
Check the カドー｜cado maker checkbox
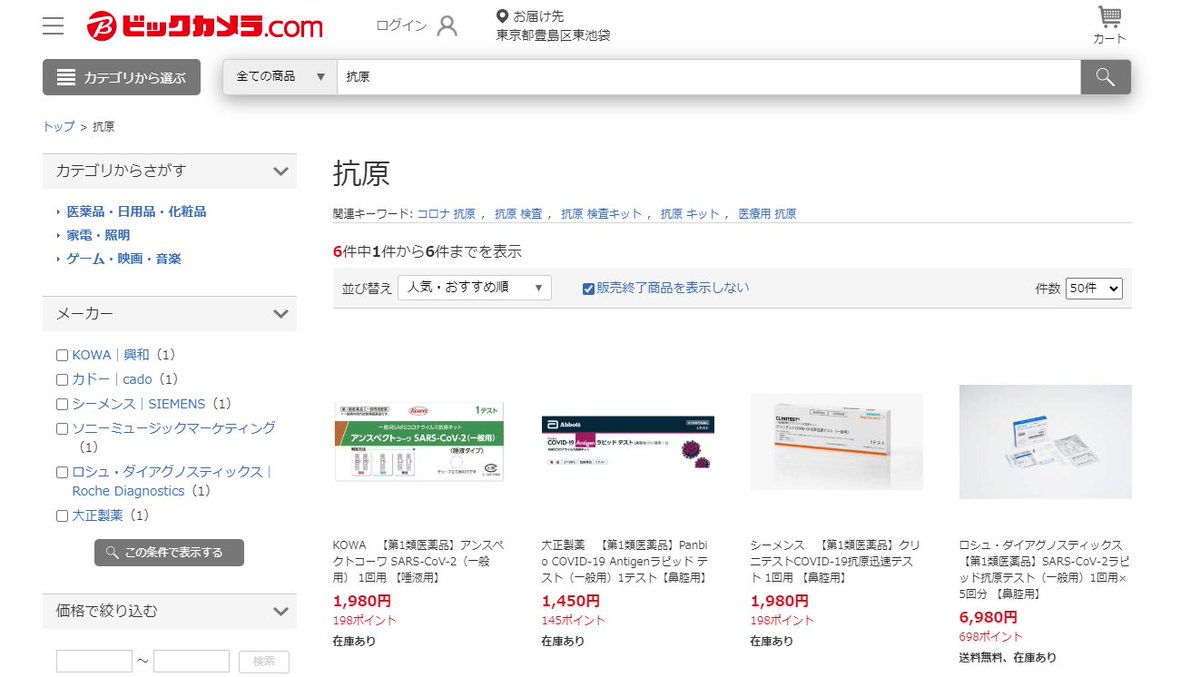pyautogui.click(x=62, y=380)
